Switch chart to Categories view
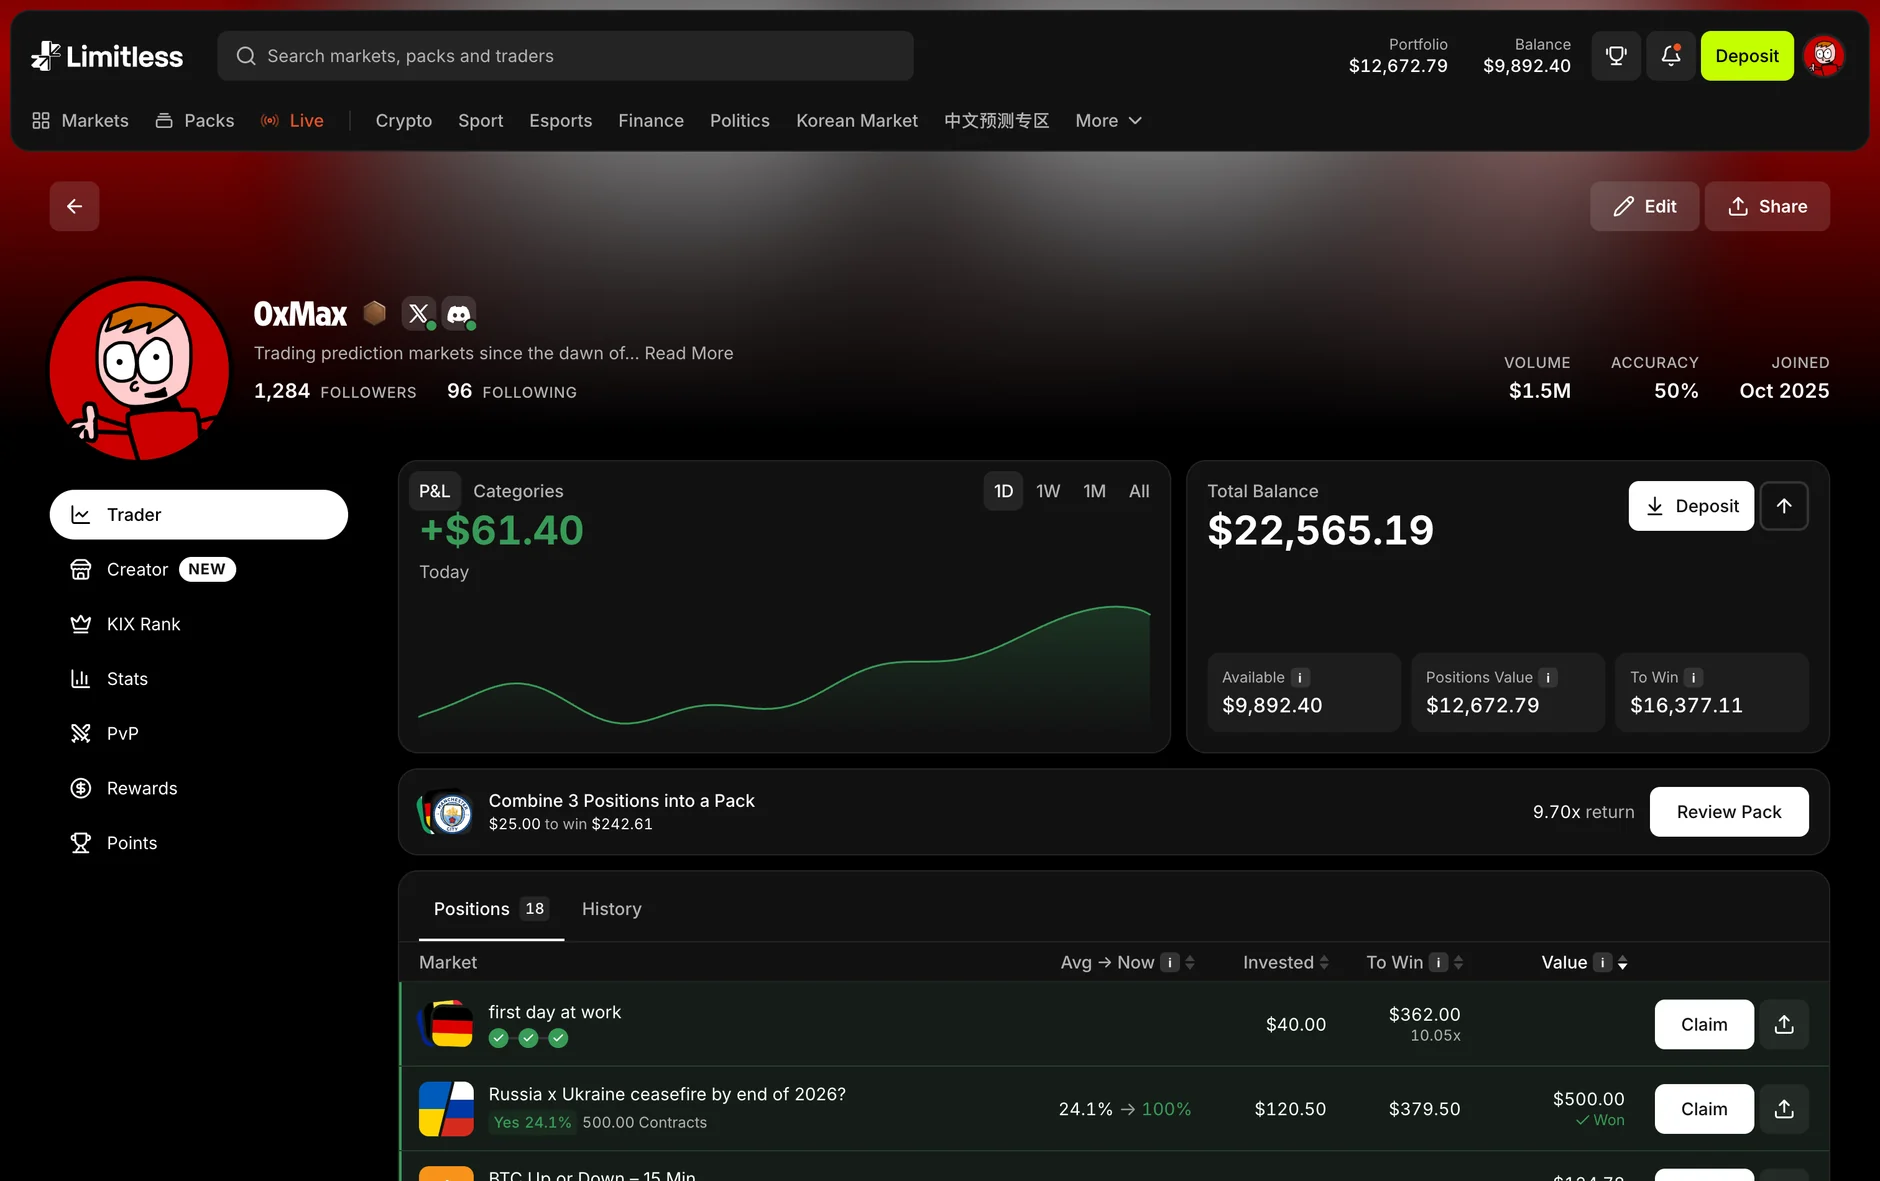 point(518,491)
